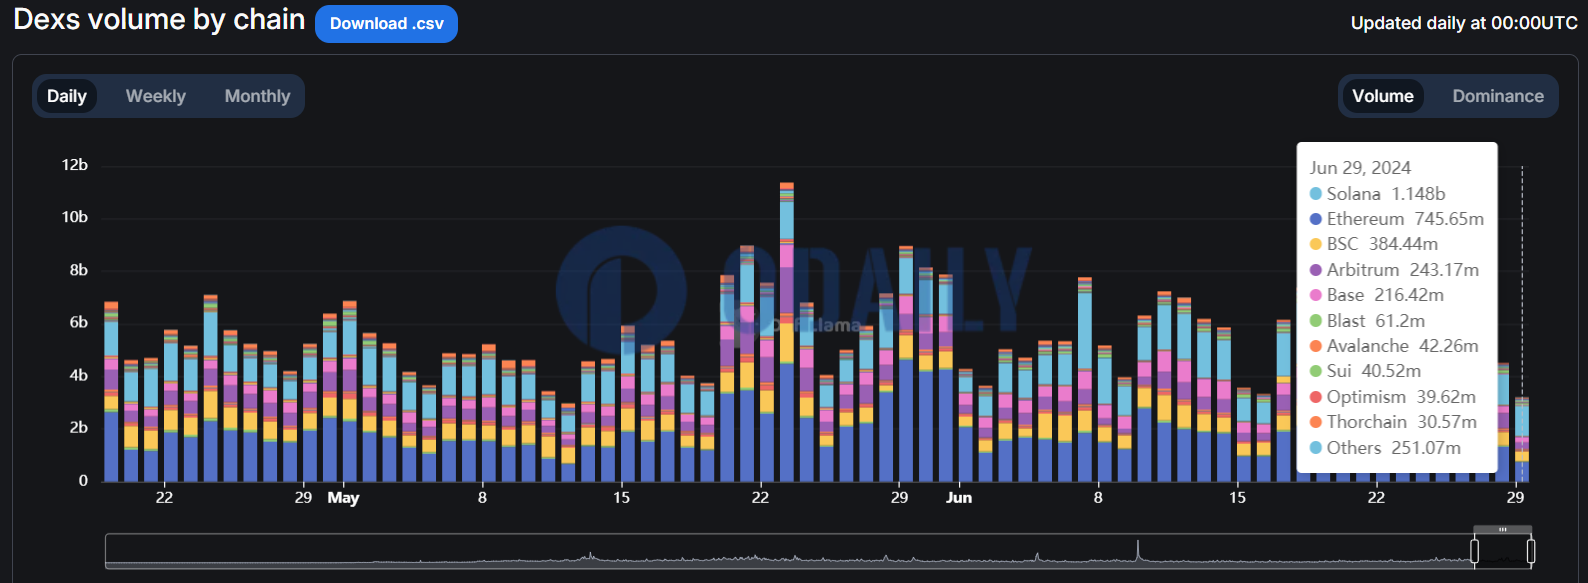Click the Blast color dot in tooltip

point(1316,321)
